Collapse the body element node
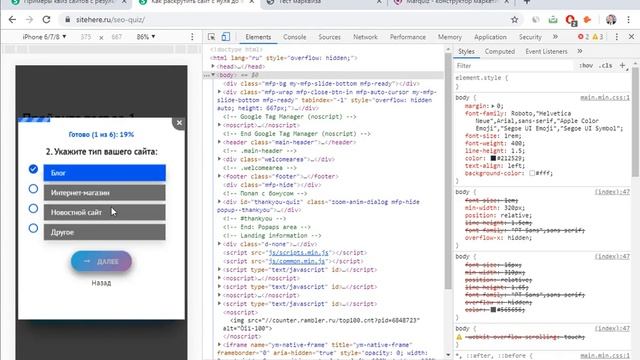The image size is (640, 360). point(213,75)
